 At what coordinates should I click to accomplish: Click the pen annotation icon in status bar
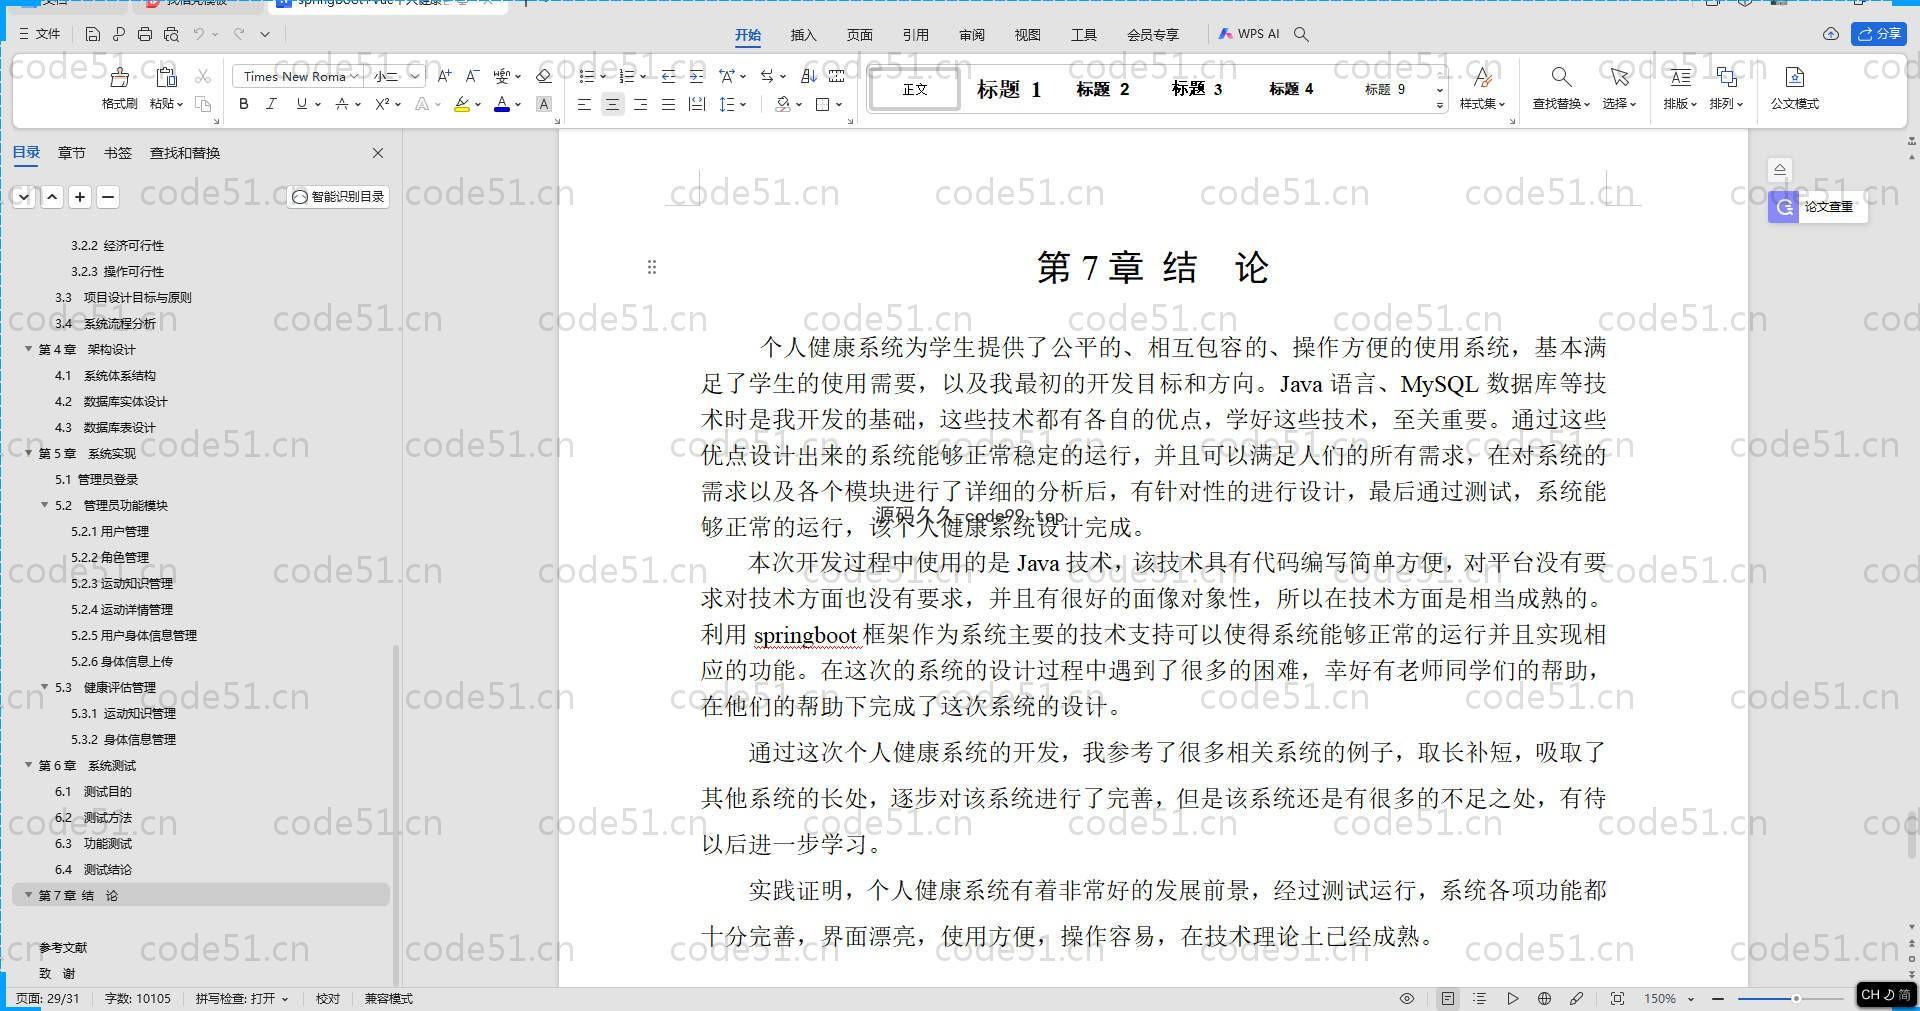click(1577, 998)
